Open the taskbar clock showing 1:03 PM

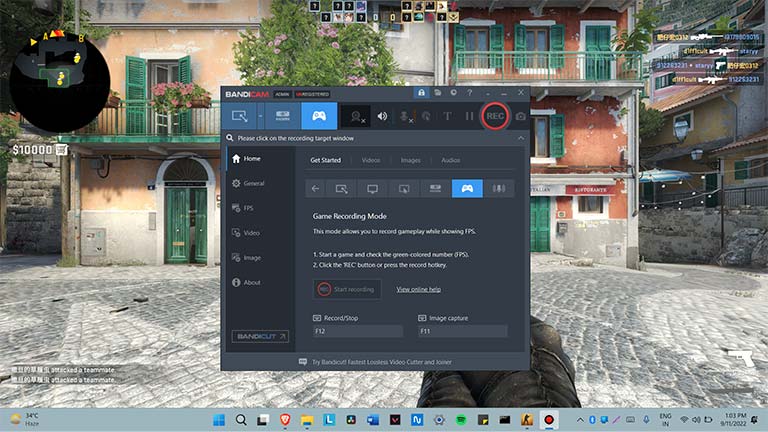(x=733, y=419)
